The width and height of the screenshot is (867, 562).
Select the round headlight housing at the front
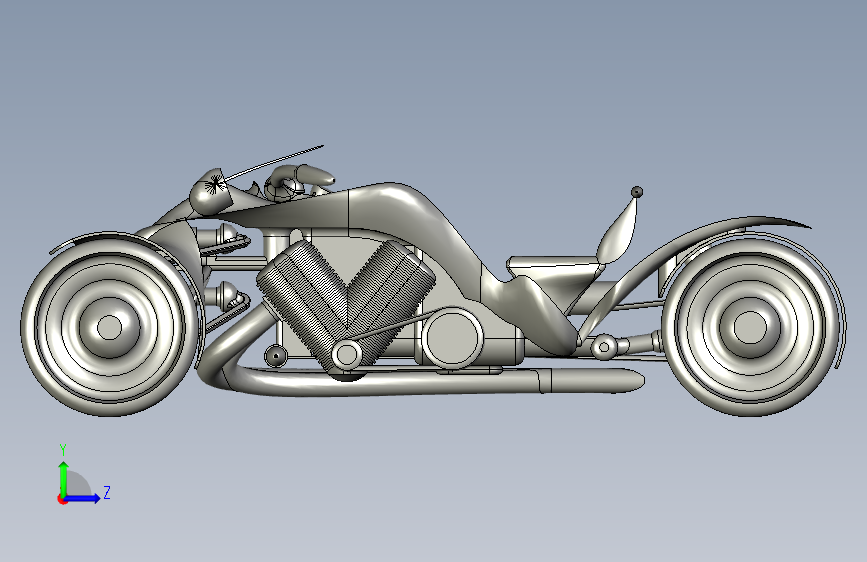coord(210,191)
